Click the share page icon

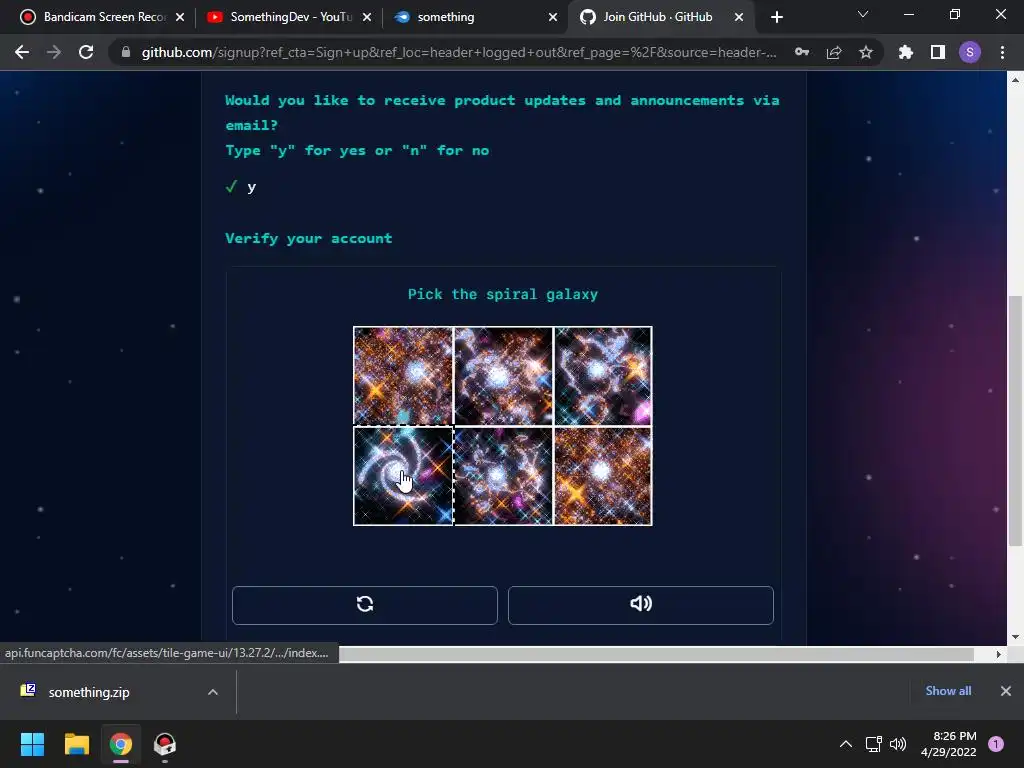[x=833, y=52]
